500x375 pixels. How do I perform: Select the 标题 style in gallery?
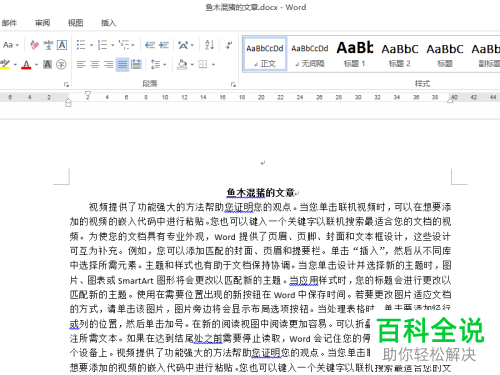(x=445, y=54)
